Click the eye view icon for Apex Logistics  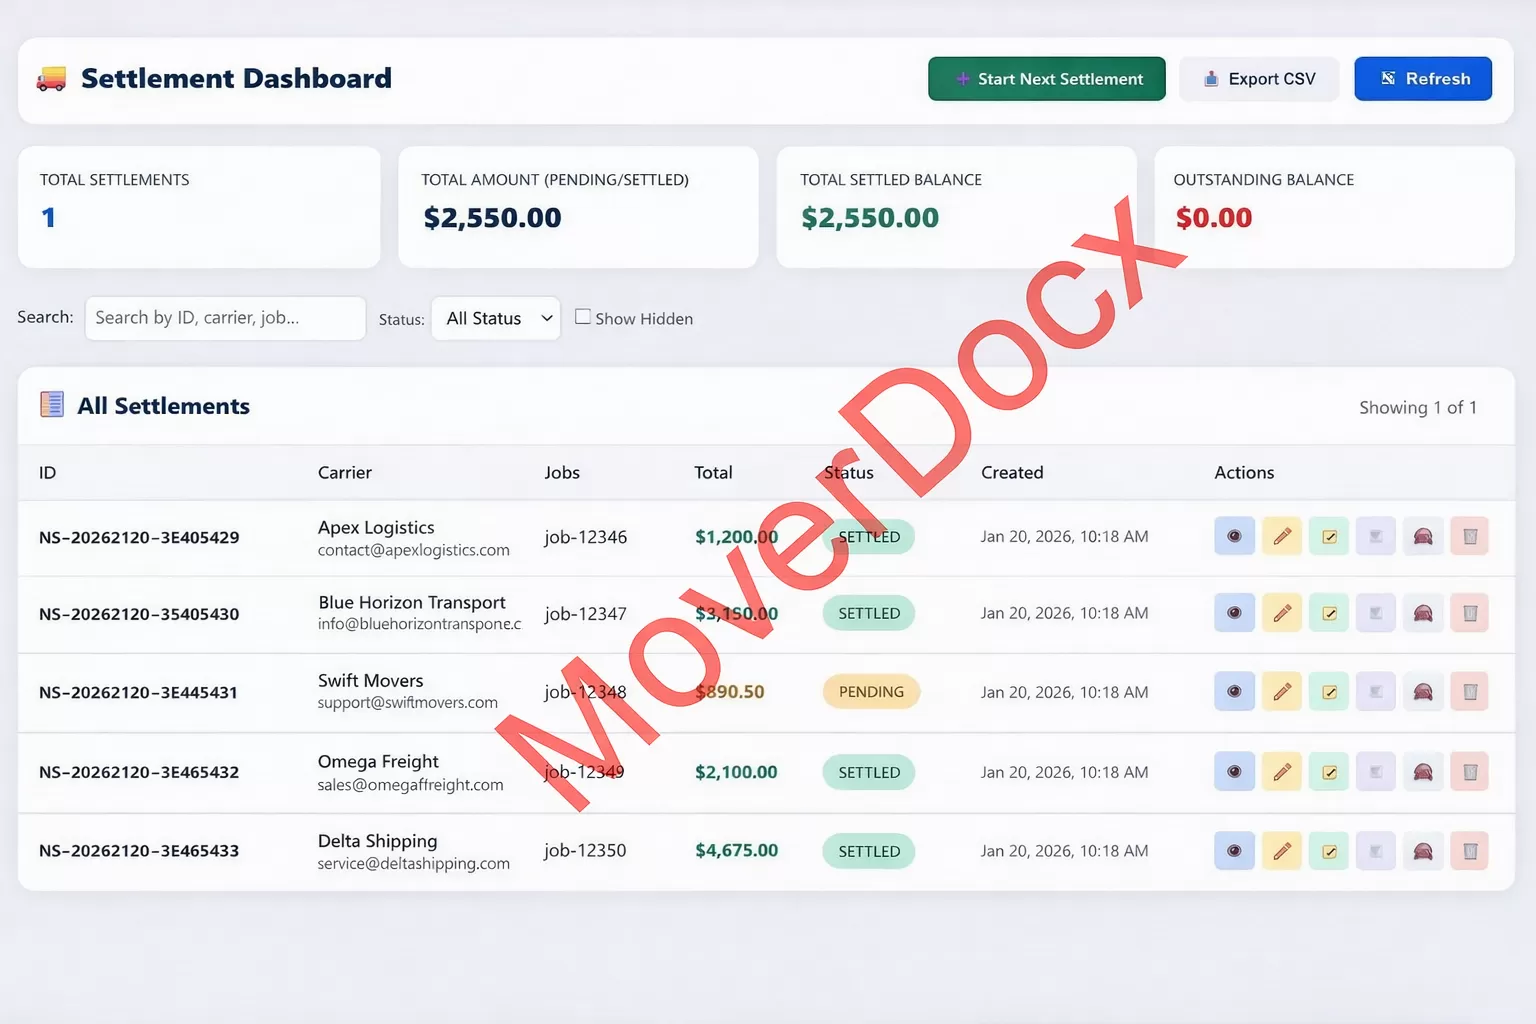tap(1234, 537)
